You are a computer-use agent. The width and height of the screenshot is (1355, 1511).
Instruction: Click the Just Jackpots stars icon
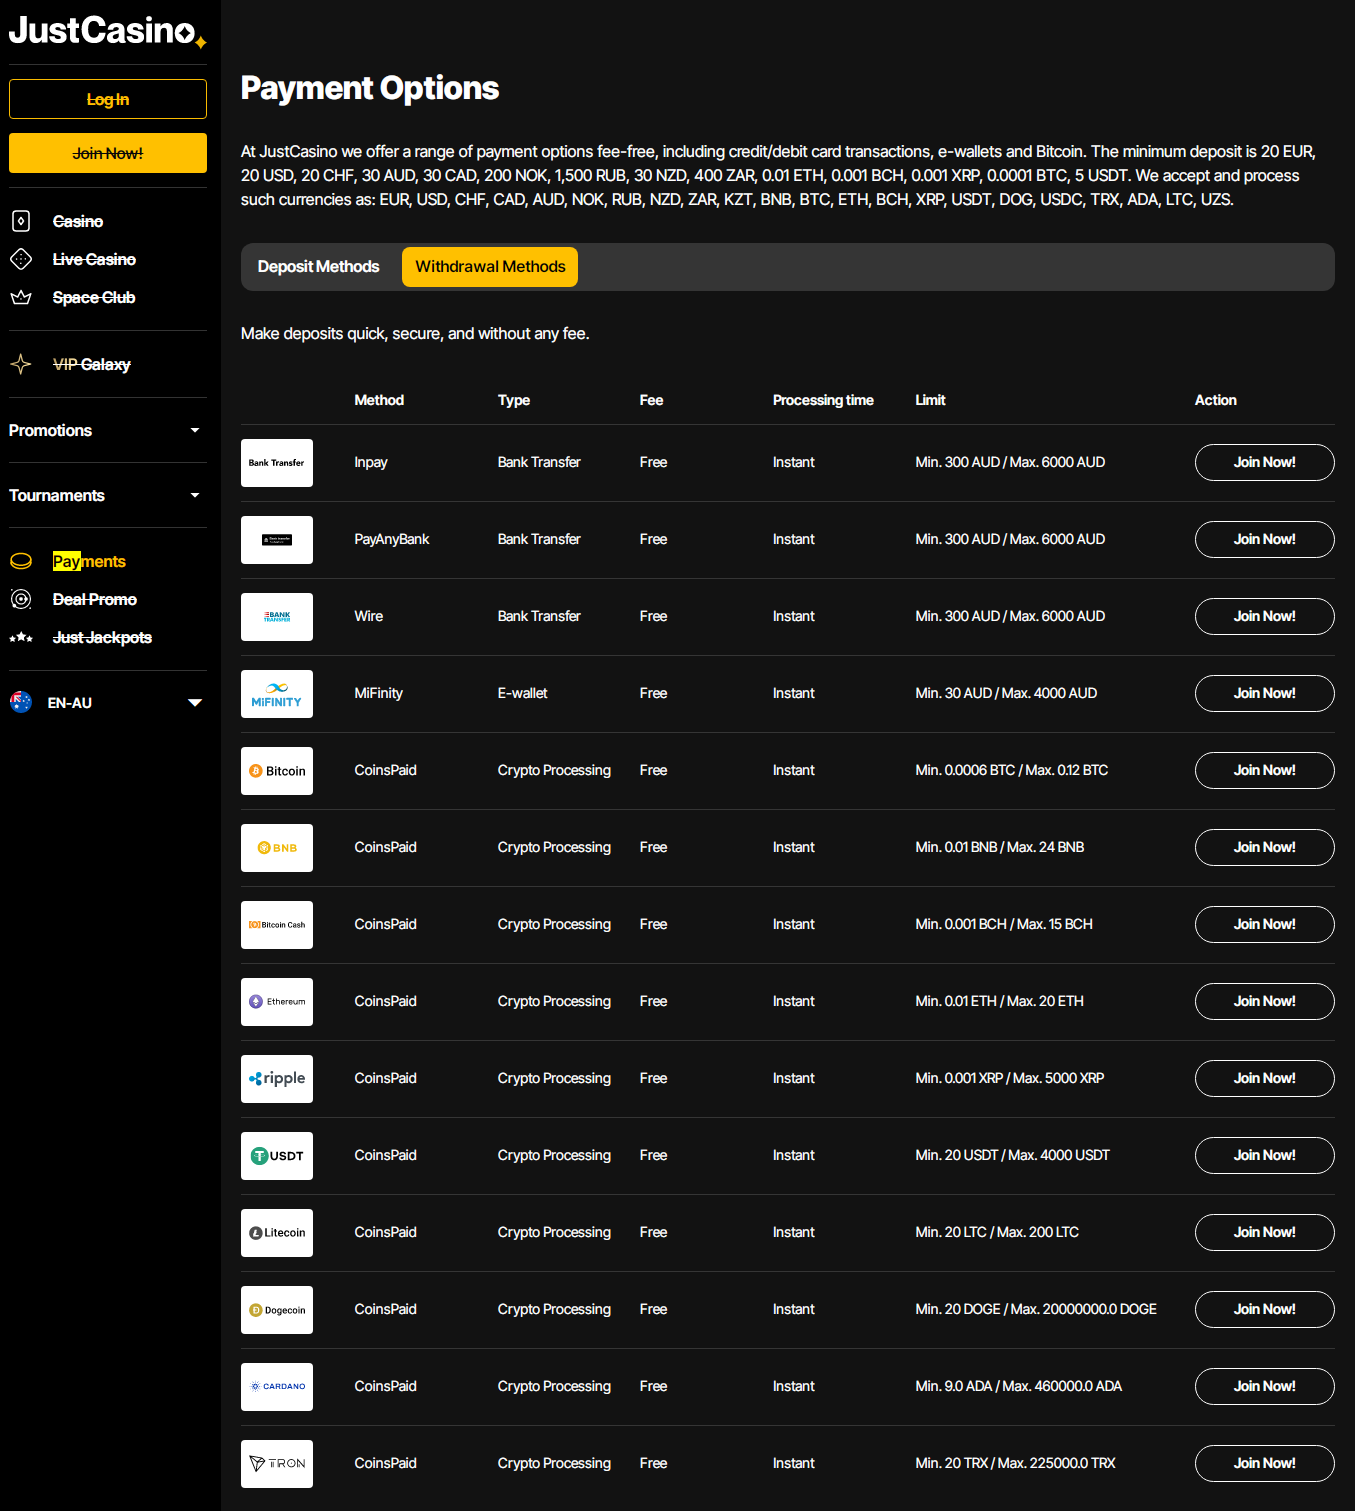coord(21,637)
